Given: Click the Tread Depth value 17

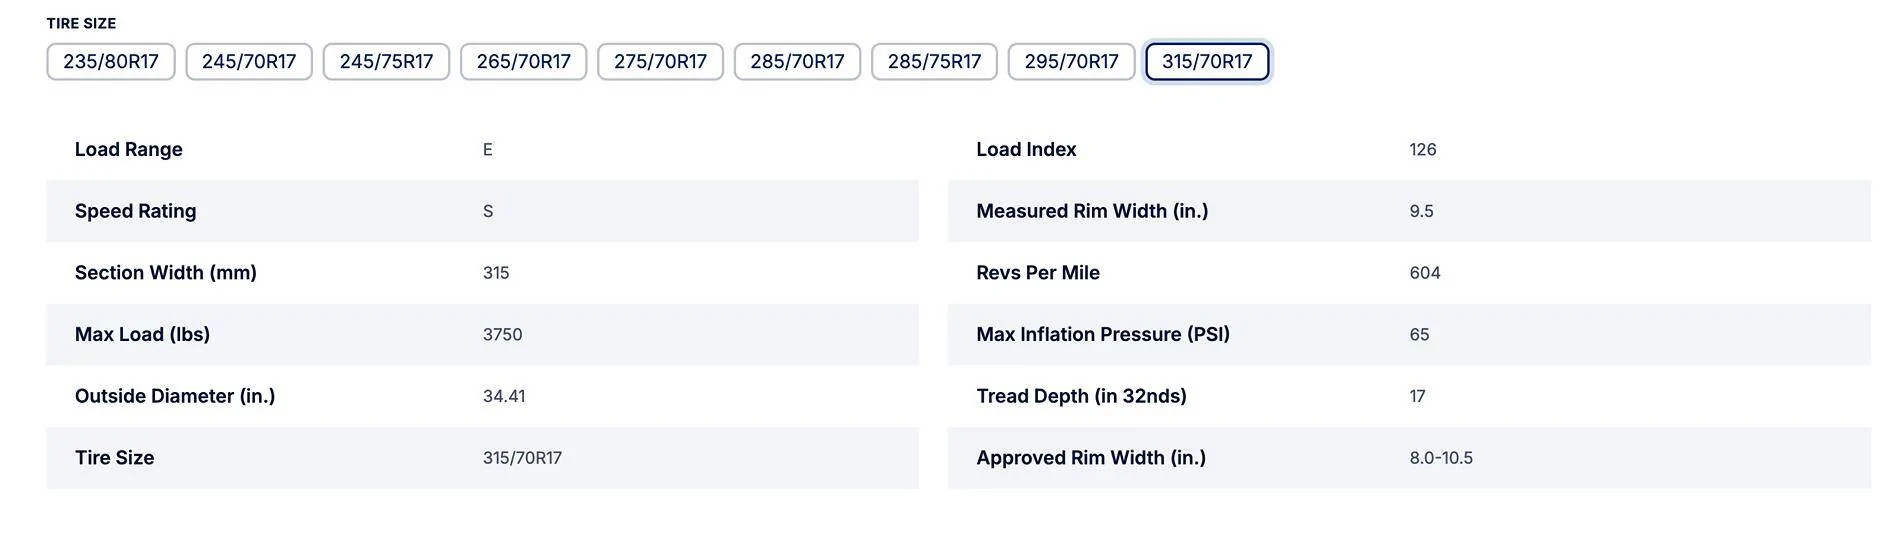Looking at the screenshot, I should pos(1417,397).
